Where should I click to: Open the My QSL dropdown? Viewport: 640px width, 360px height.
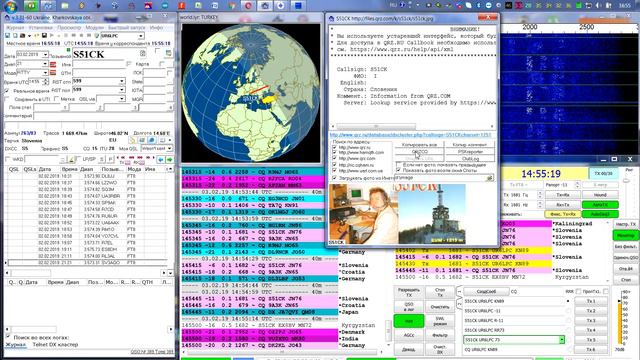169,149
